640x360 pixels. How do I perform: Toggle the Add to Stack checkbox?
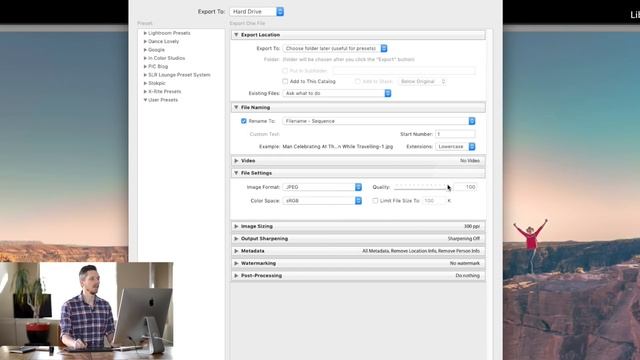(x=358, y=82)
